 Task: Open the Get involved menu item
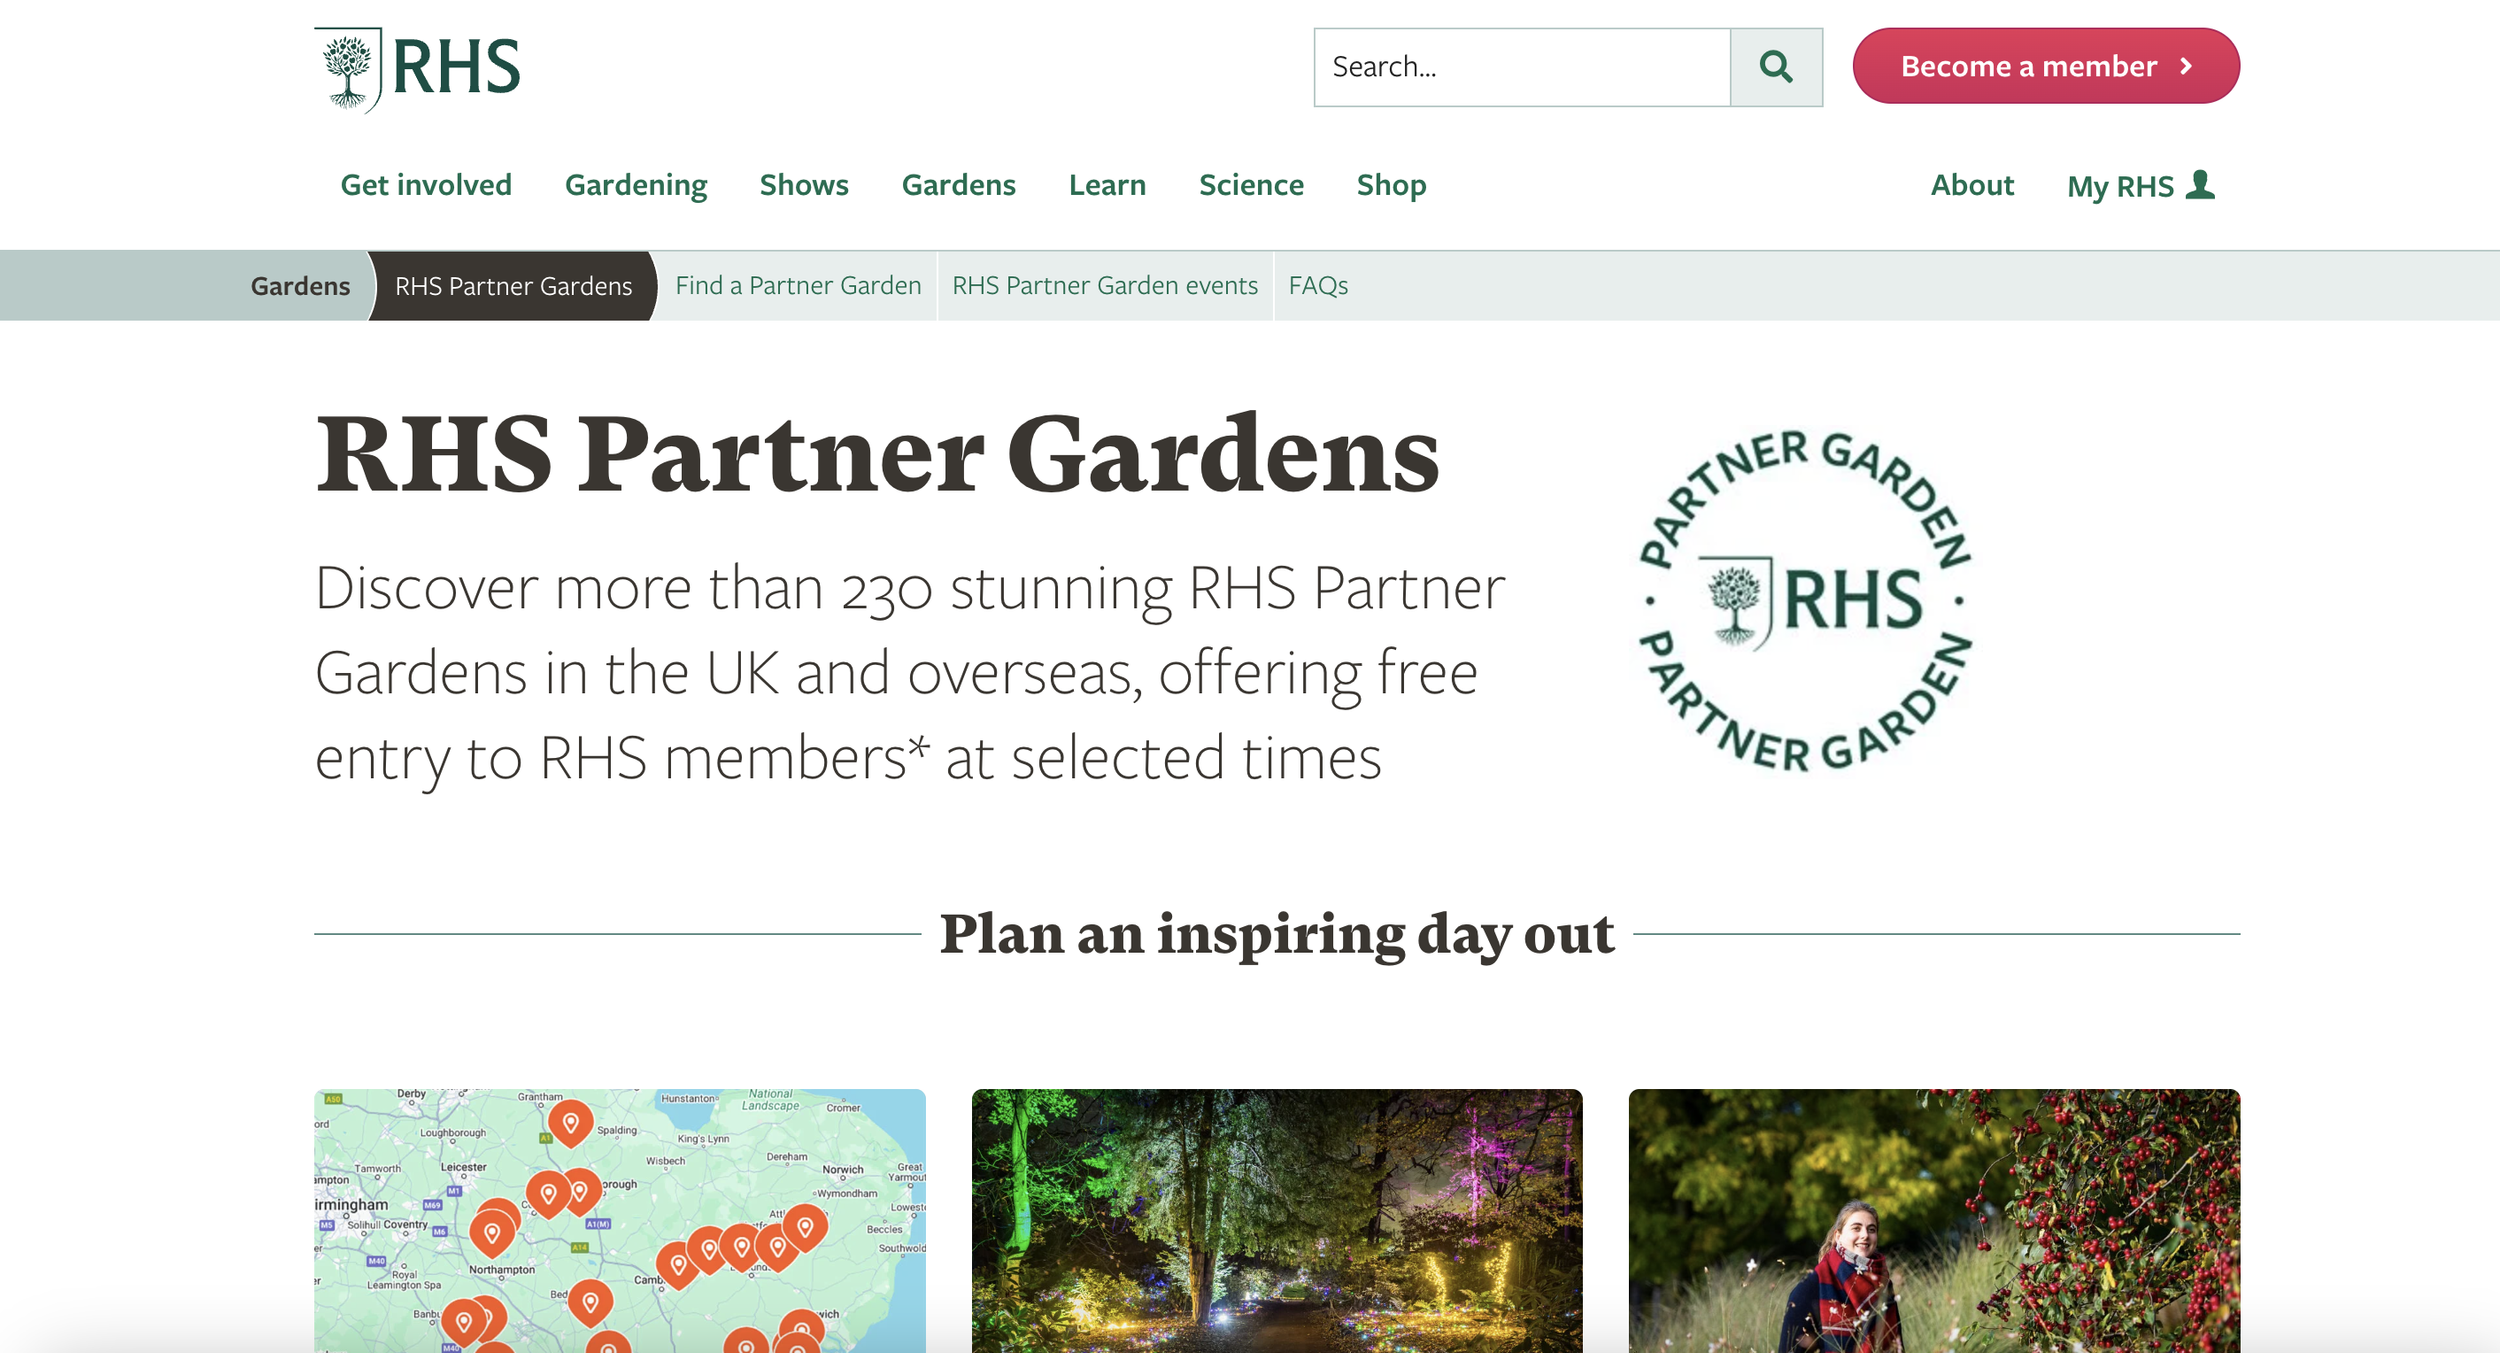(426, 185)
